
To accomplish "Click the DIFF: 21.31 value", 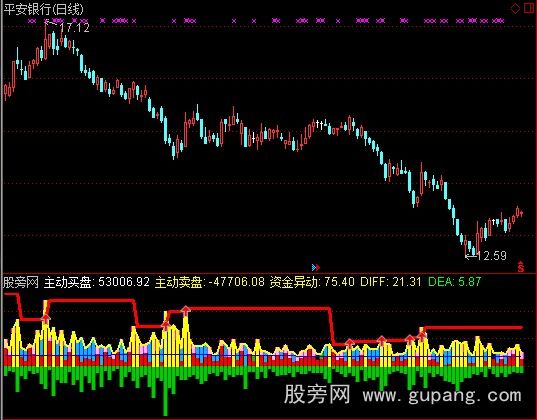I will [x=391, y=282].
